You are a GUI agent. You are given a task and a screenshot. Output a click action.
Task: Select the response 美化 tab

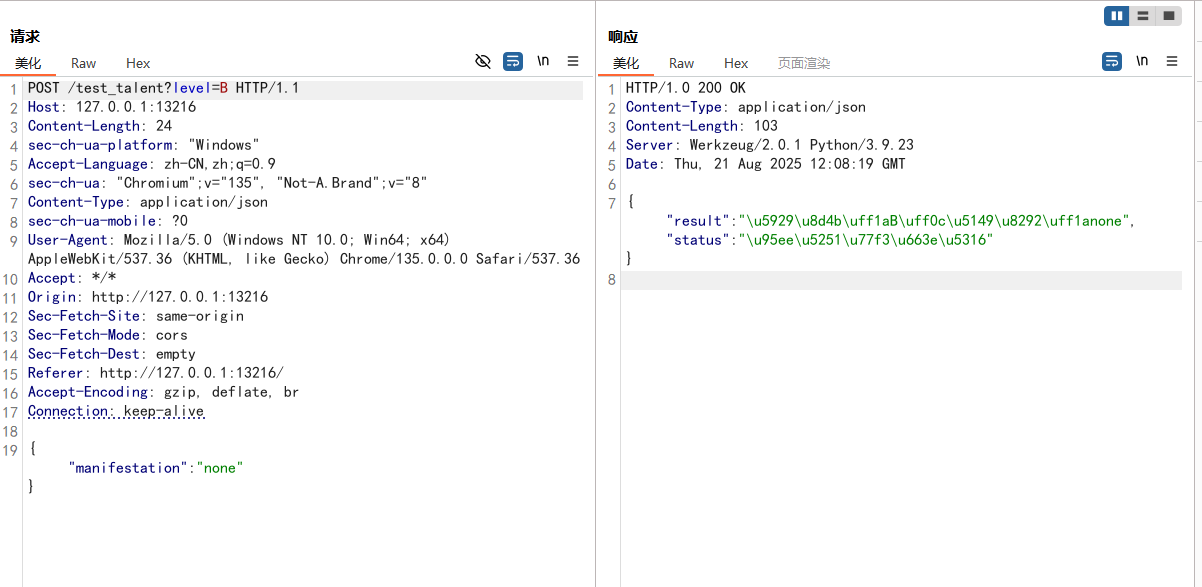click(626, 63)
